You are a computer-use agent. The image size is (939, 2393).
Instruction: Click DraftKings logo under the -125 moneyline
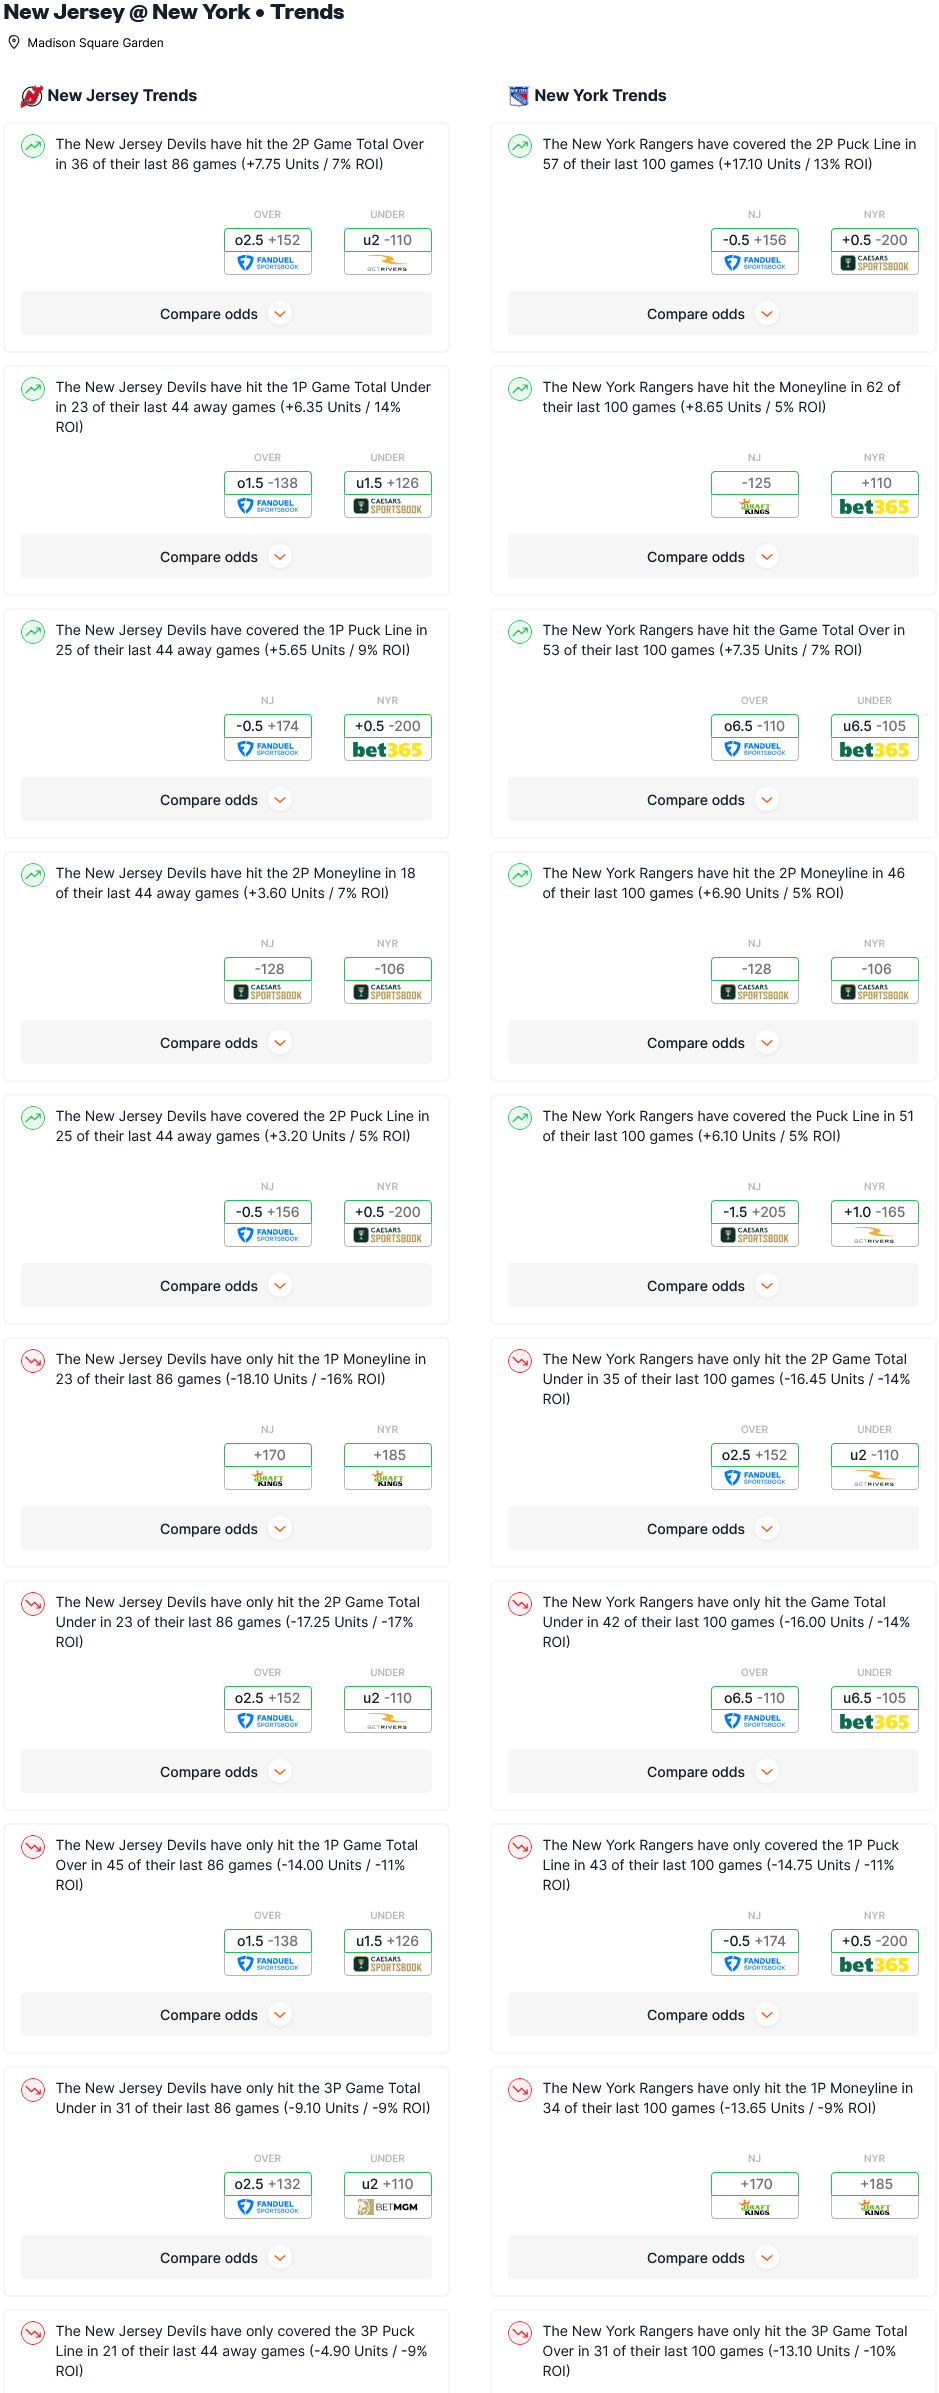[x=755, y=507]
